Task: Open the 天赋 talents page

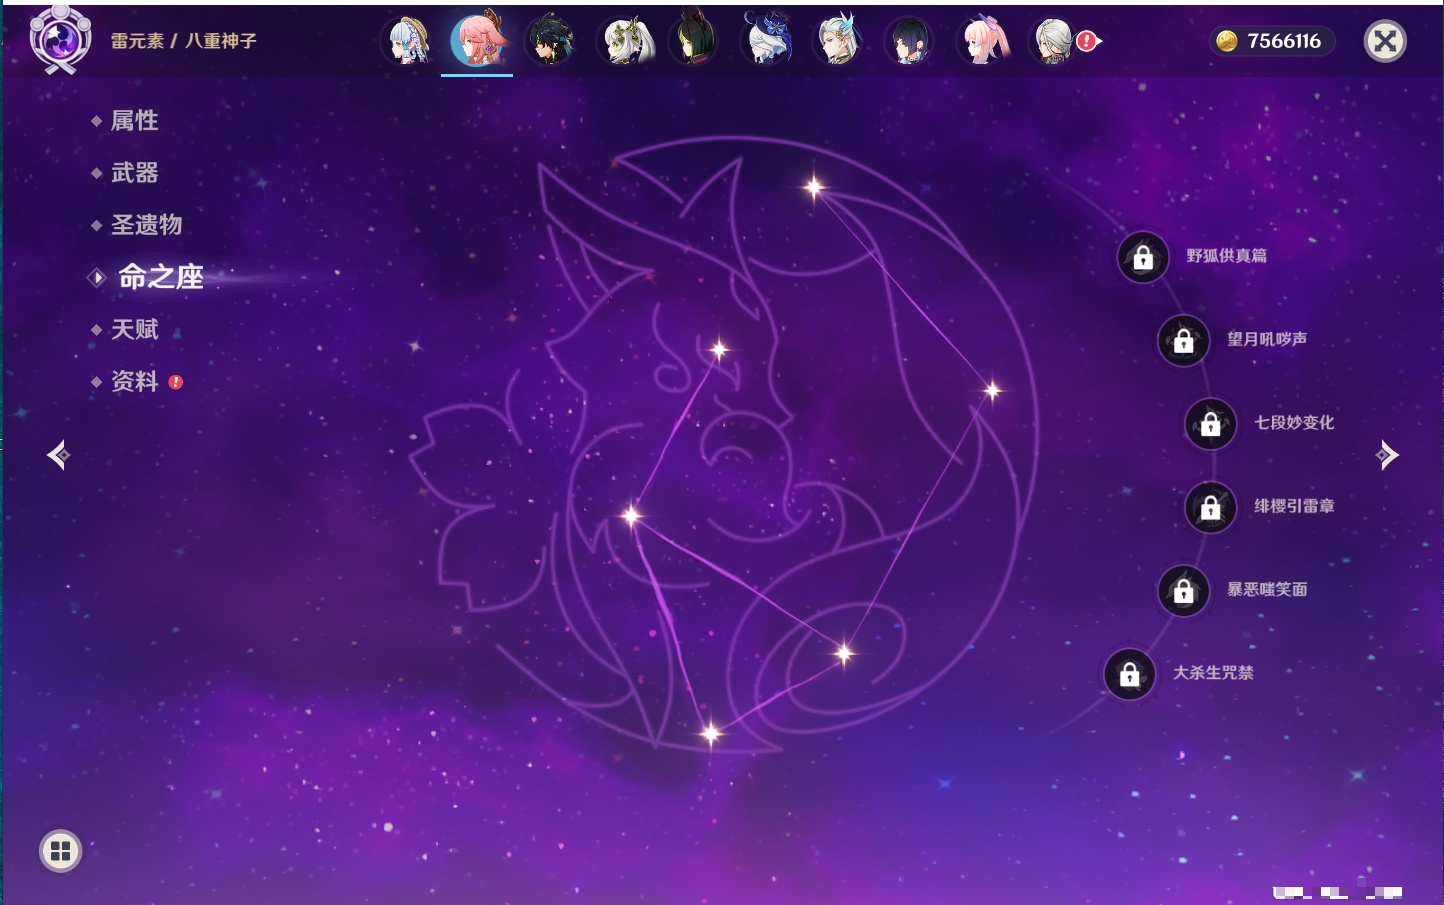Action: click(134, 329)
